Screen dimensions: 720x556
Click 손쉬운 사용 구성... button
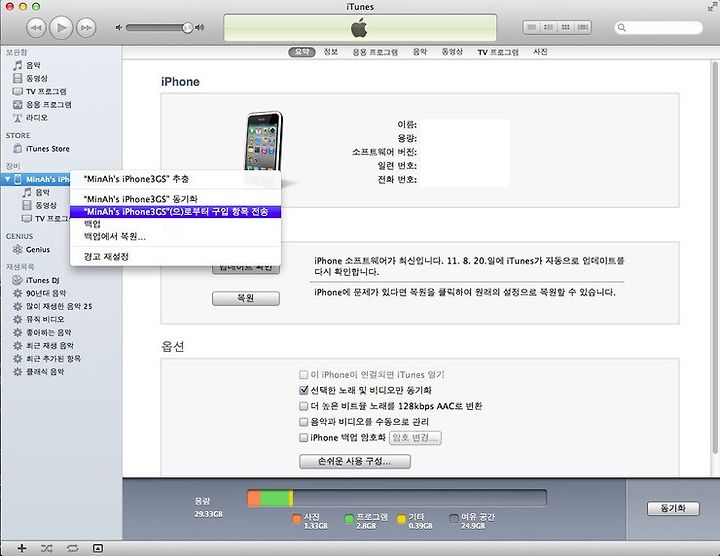pyautogui.click(x=354, y=461)
